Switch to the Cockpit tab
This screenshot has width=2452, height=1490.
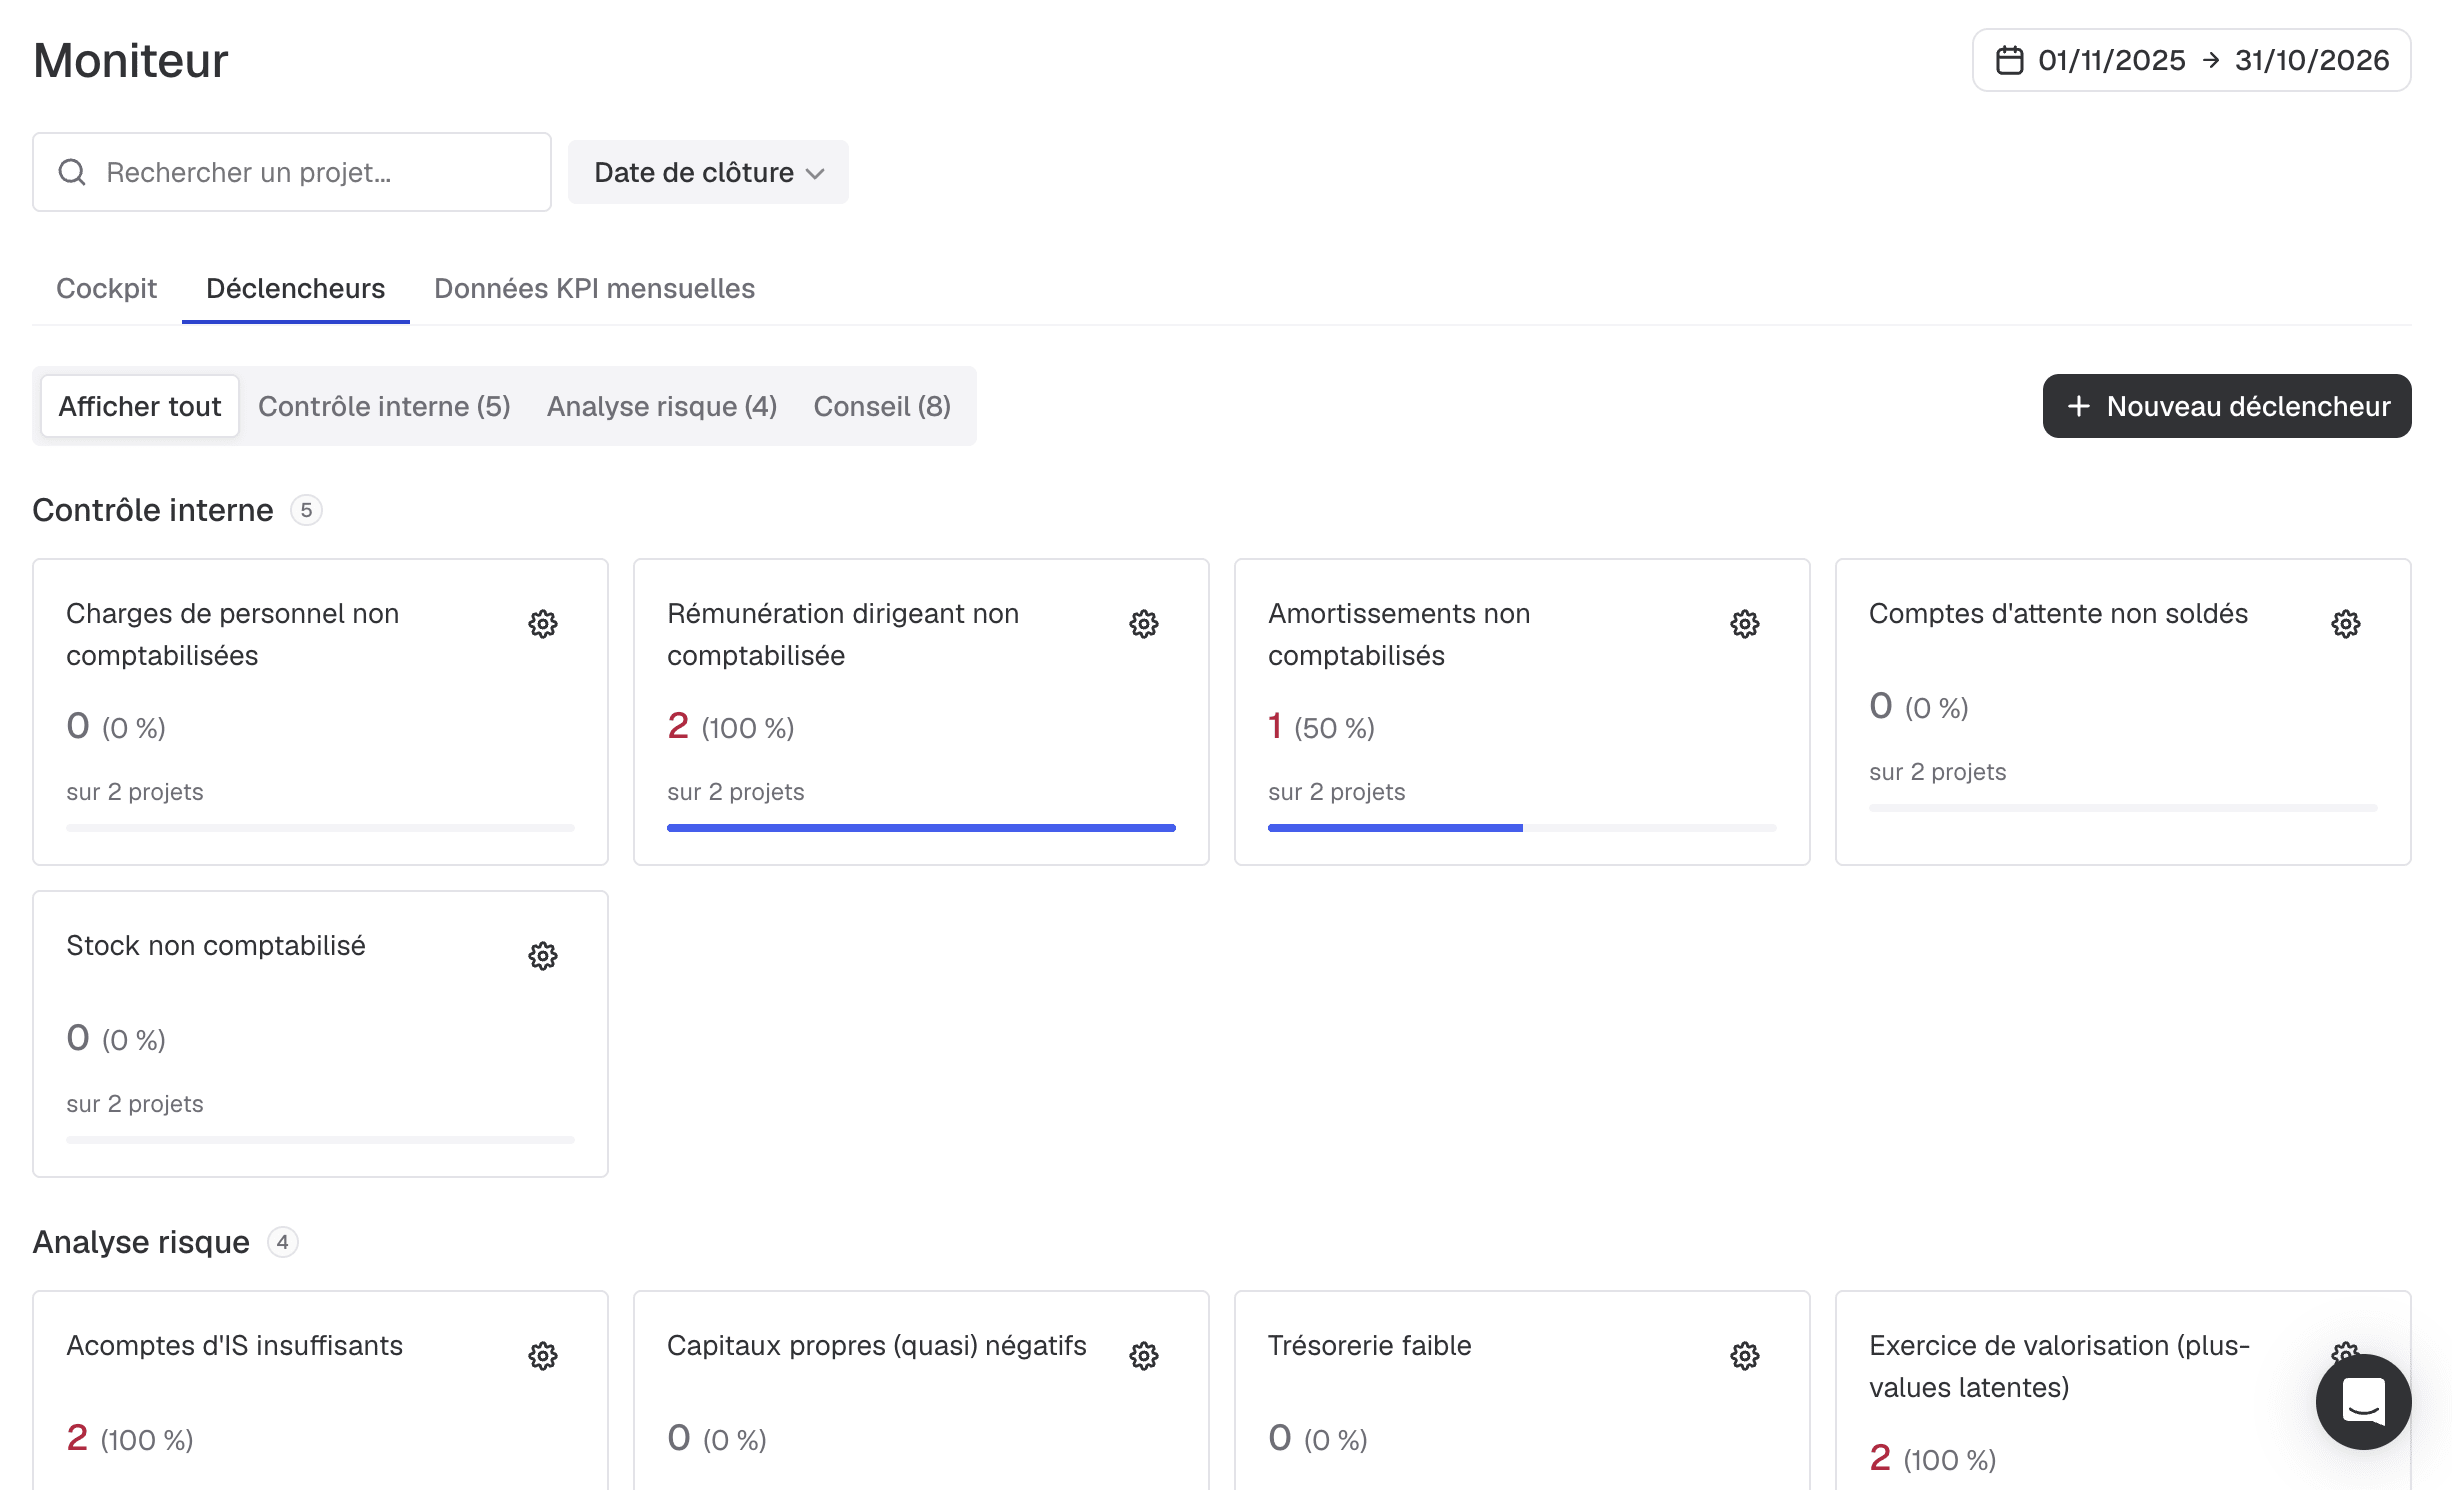[107, 288]
